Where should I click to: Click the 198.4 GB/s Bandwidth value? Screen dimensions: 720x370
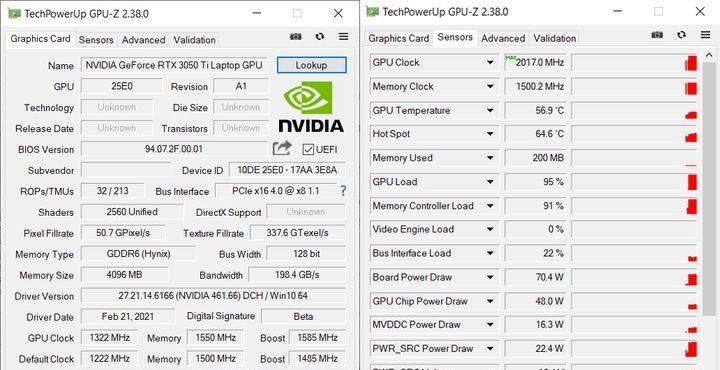click(x=297, y=275)
